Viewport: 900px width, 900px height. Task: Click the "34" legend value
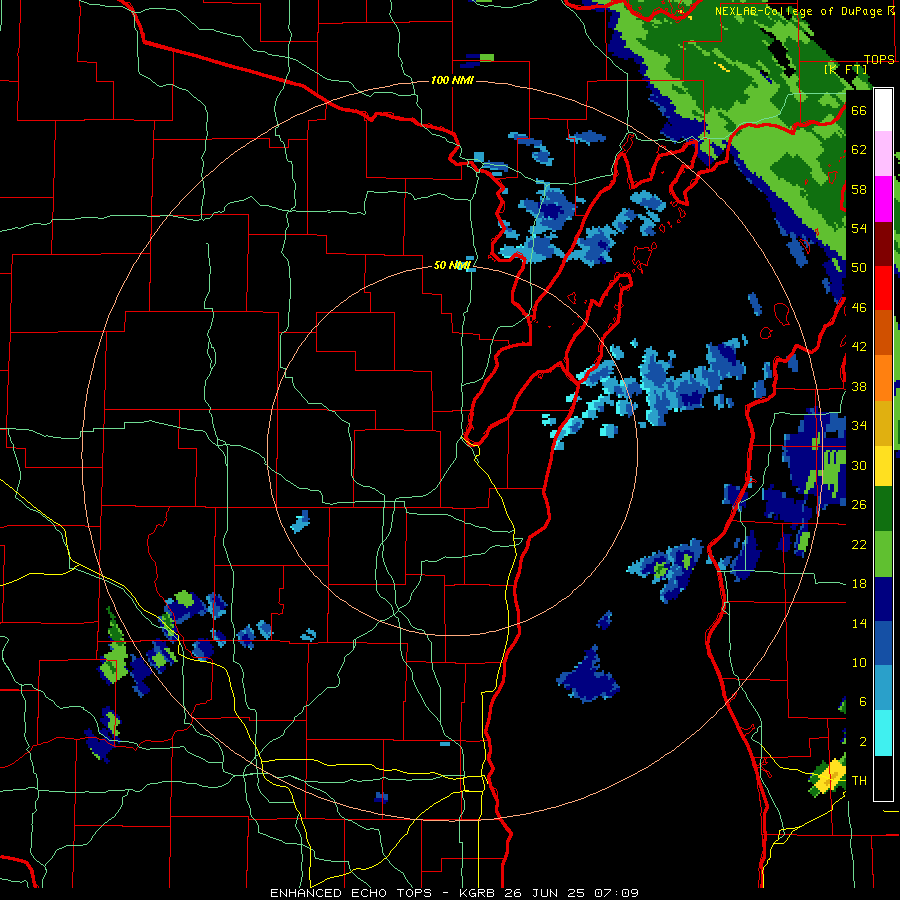859,426
